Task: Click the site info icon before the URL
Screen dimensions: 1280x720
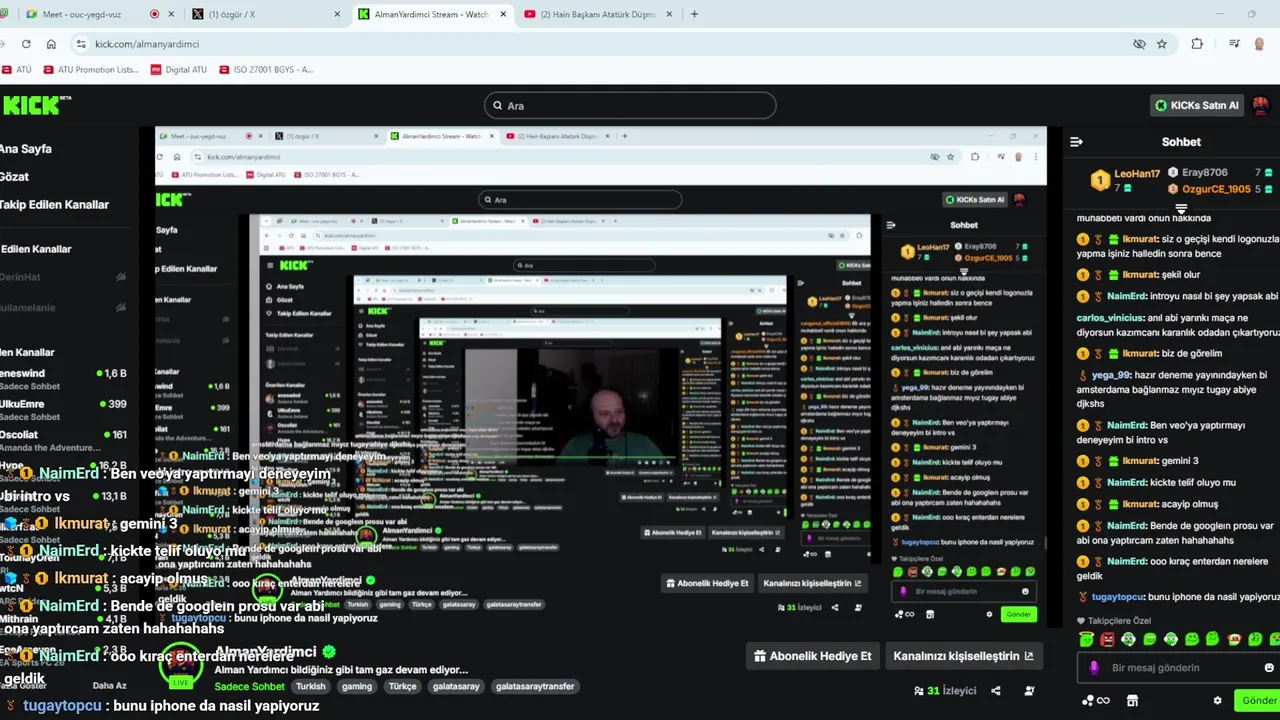Action: point(81,44)
